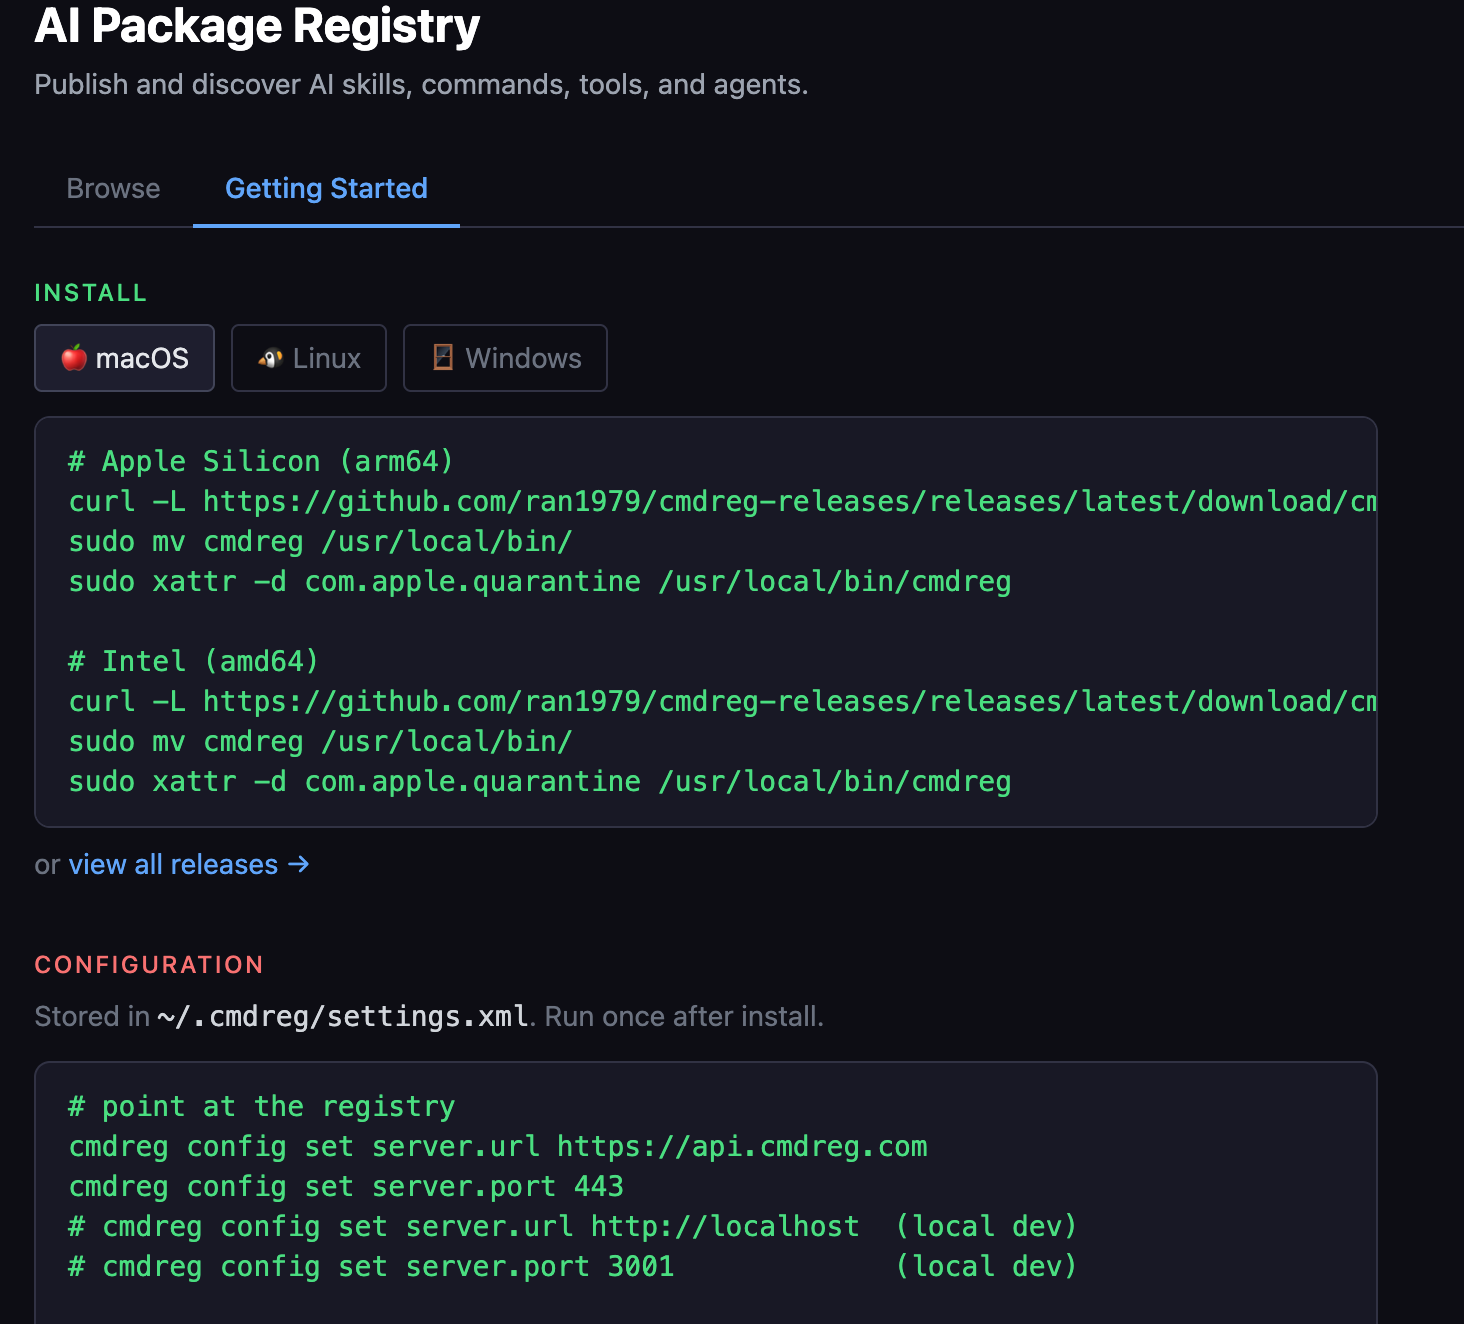Image resolution: width=1464 pixels, height=1324 pixels.
Task: Click the curl command under Intel
Action: coord(722,701)
